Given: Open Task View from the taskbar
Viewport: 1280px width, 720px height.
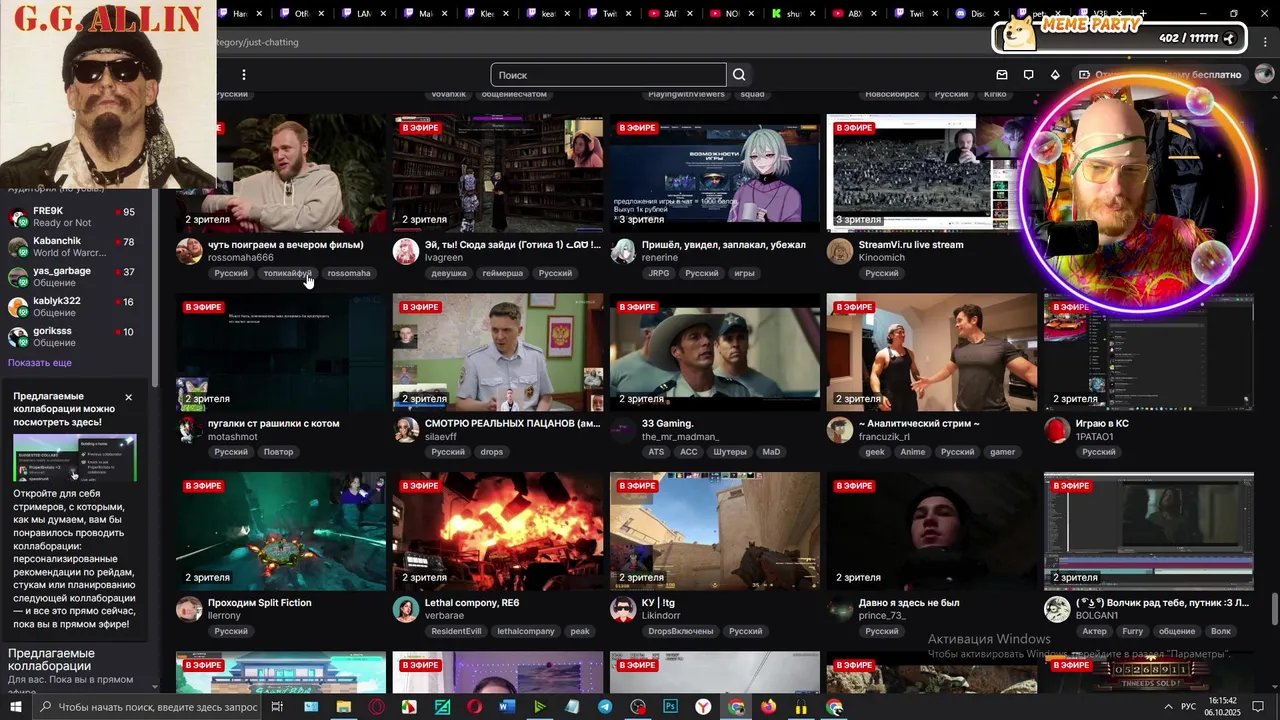Looking at the screenshot, I should point(277,707).
